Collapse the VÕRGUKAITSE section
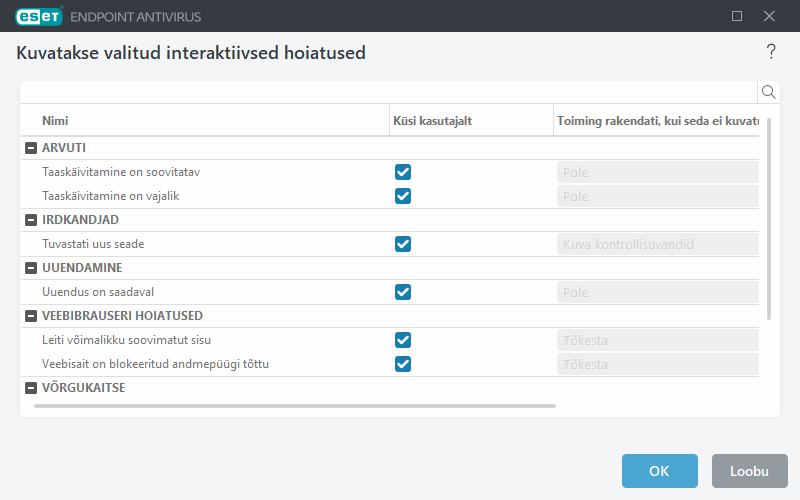 31,388
